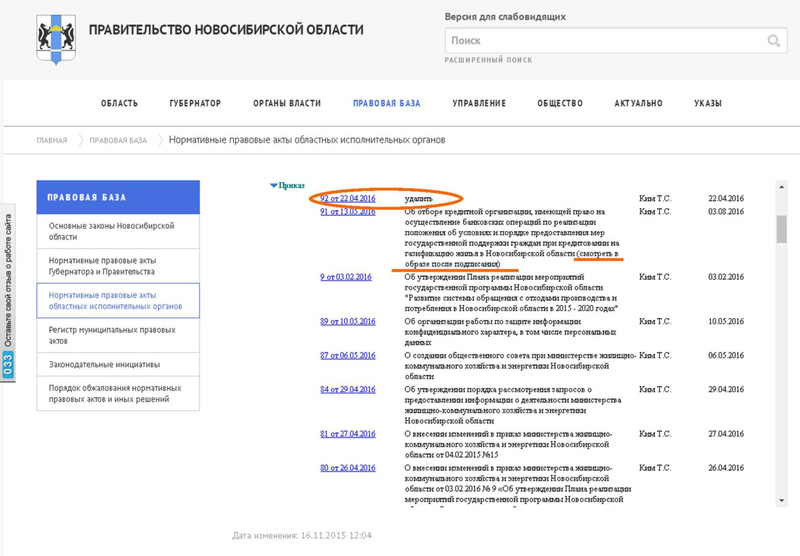The width and height of the screenshot is (800, 556).
Task: Go to ПРАВОВАЯ БАЗА breadcrumb link
Action: (x=118, y=140)
